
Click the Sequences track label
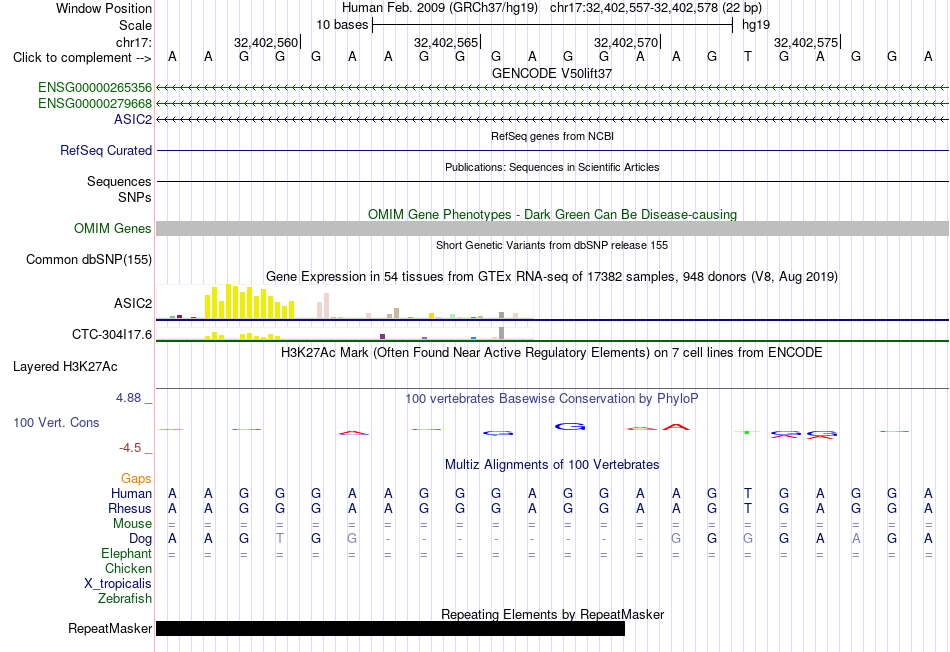[x=119, y=181]
